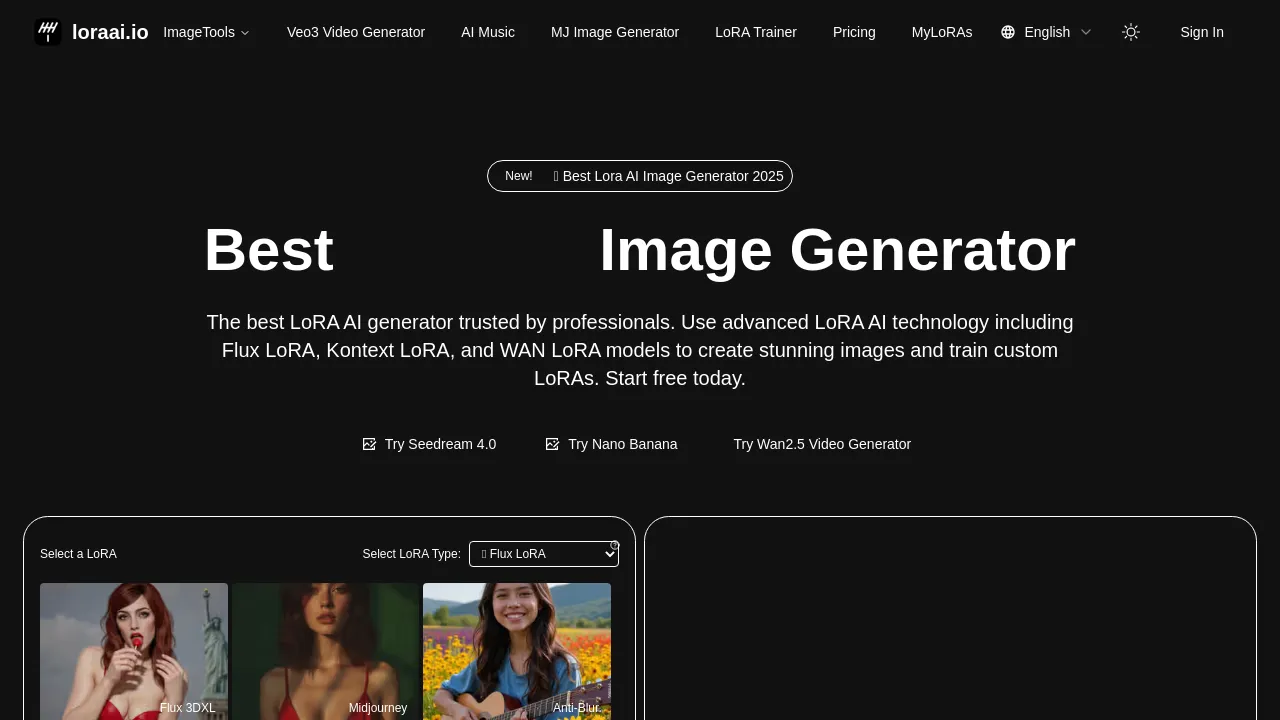Click the loraai.io brand name
Image resolution: width=1280 pixels, height=720 pixels.
(x=110, y=32)
